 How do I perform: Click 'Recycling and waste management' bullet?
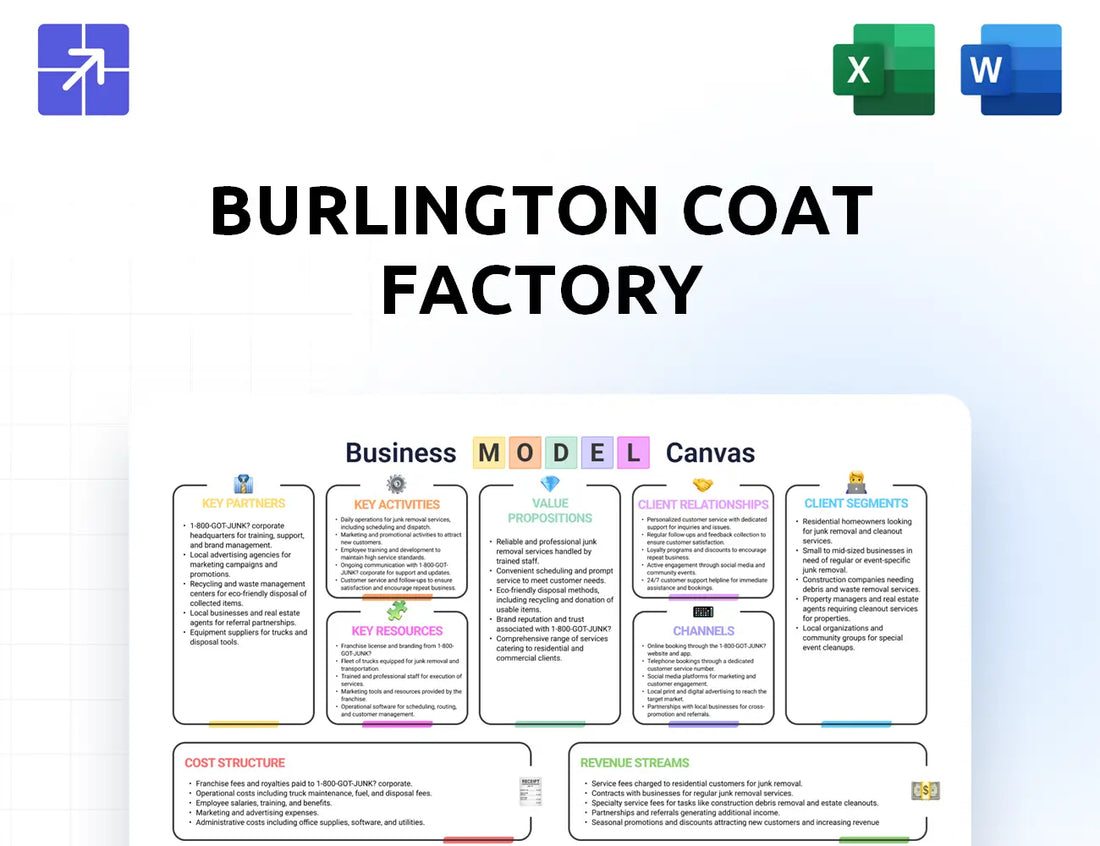click(245, 593)
